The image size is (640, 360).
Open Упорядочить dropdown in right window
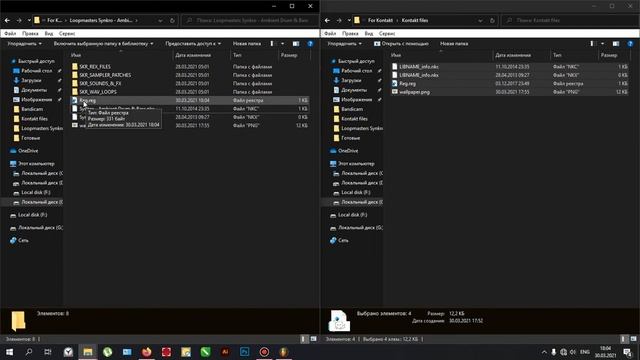tap(344, 44)
